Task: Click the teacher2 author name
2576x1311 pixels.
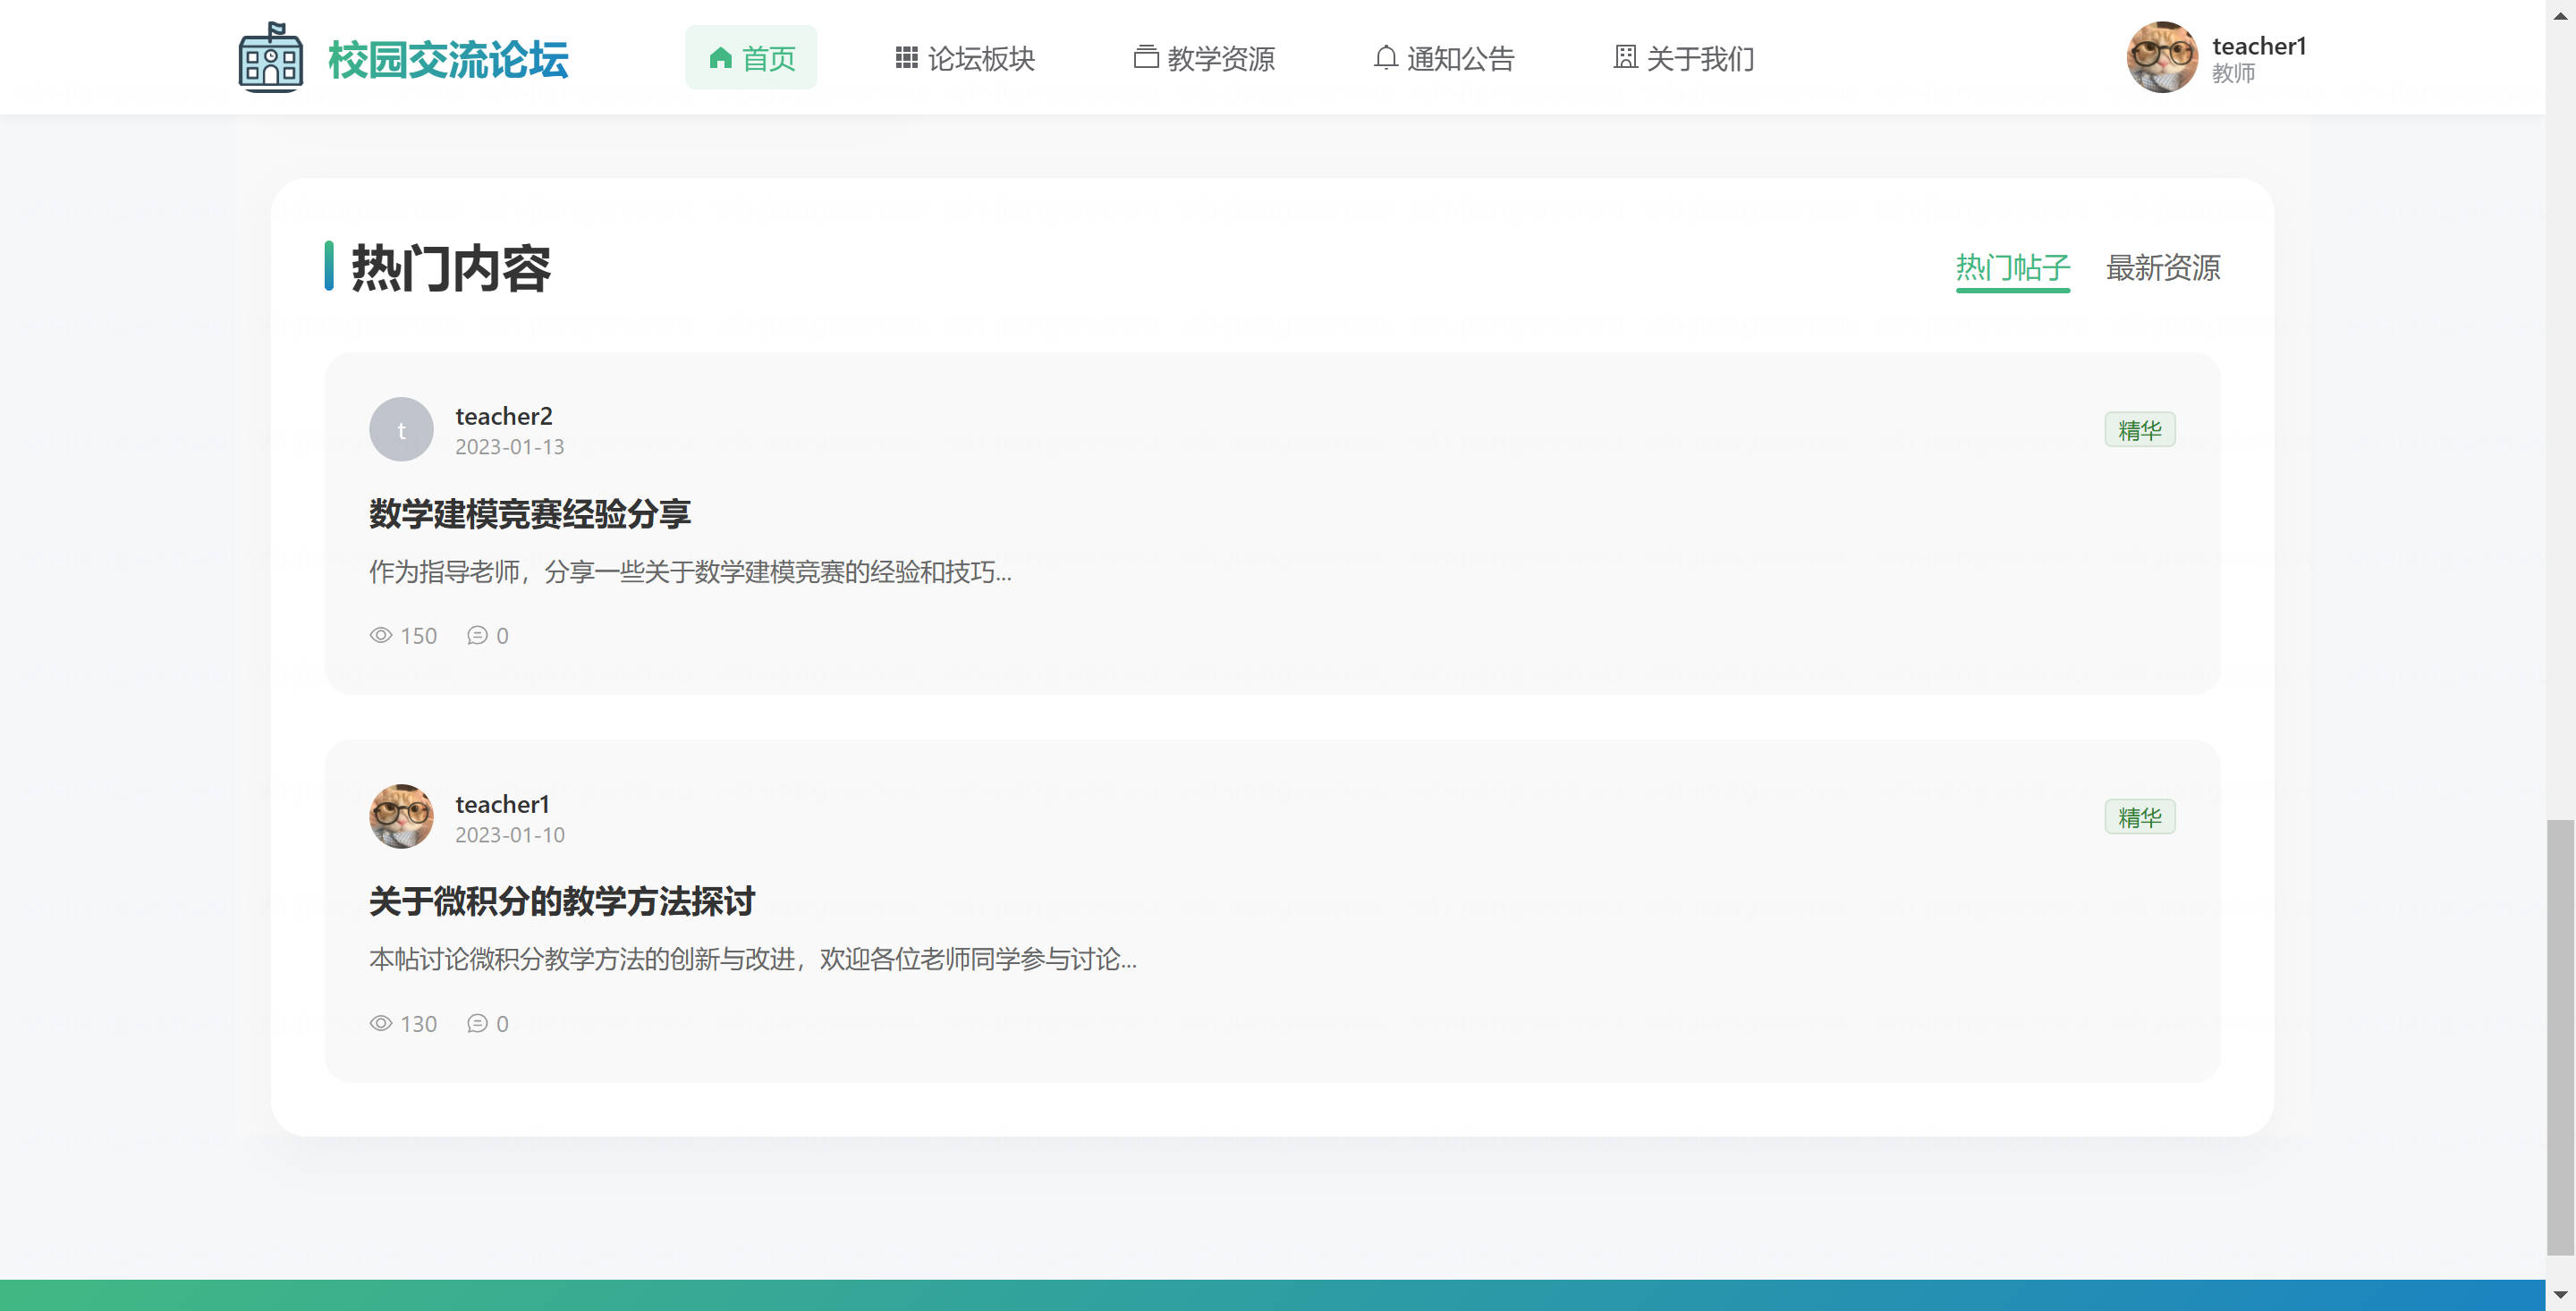Action: (504, 416)
